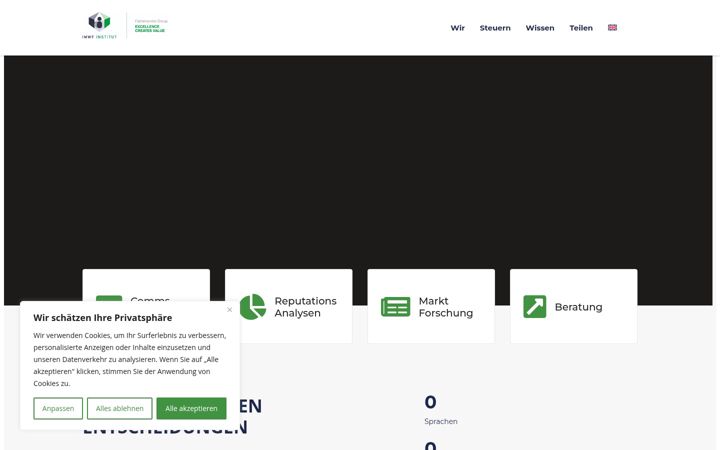Click the partially hidden Comms card
This screenshot has width=720, height=450.
pyautogui.click(x=146, y=285)
